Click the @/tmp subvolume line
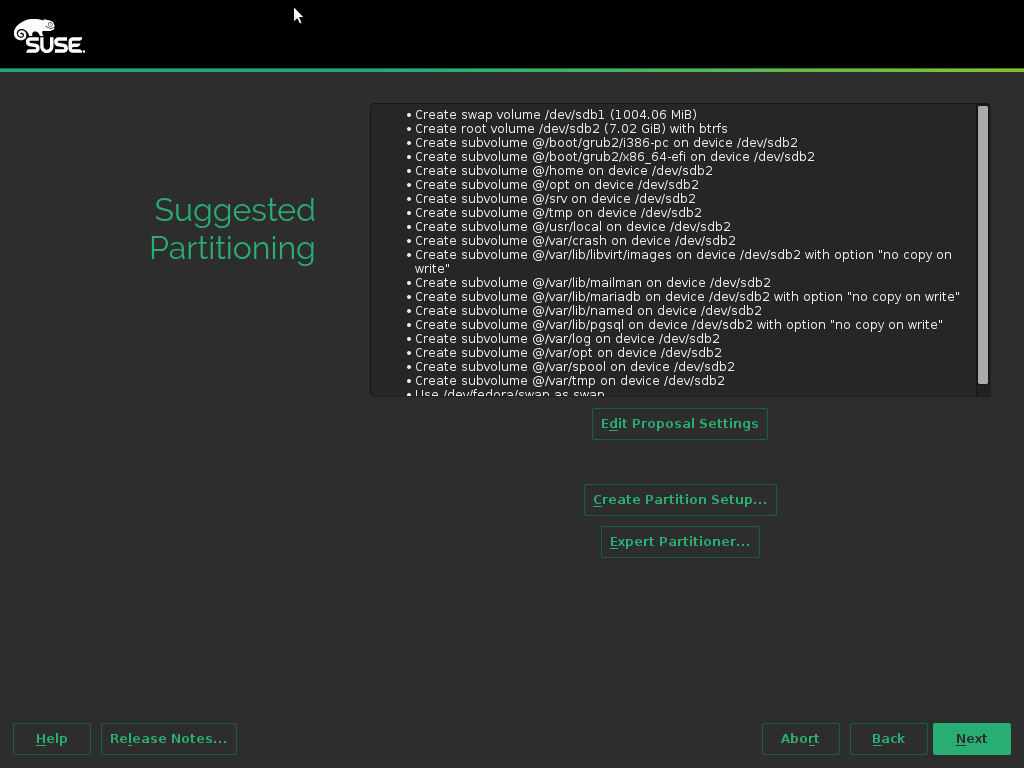 [x=558, y=213]
